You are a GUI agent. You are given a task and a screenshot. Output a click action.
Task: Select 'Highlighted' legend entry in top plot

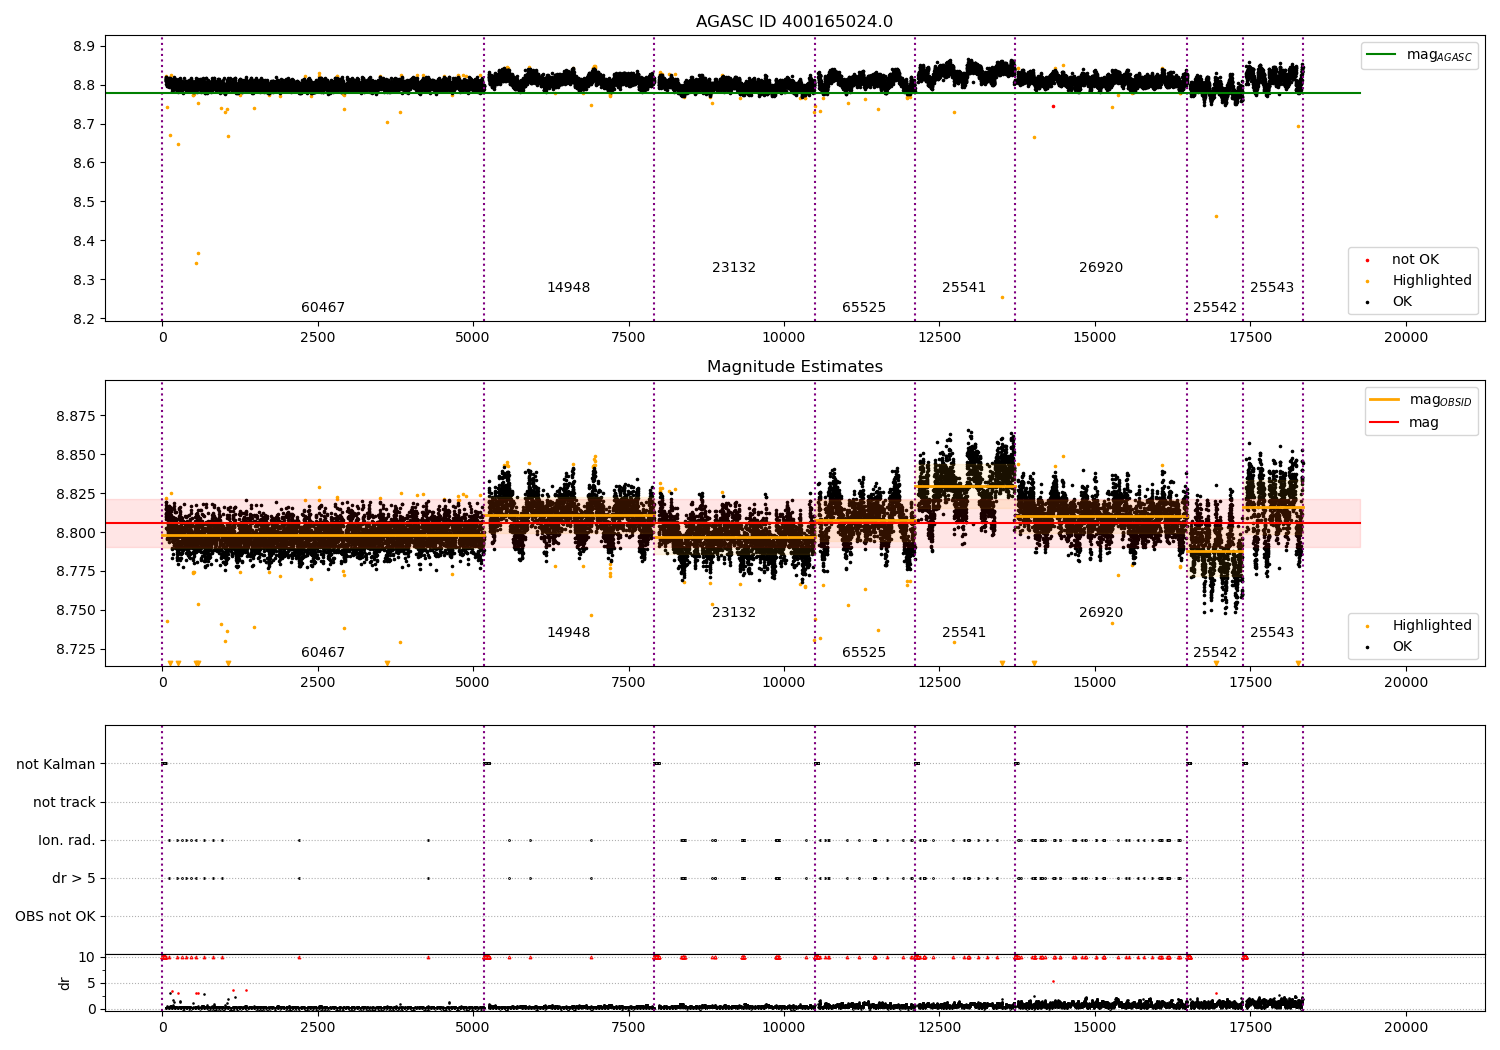(1431, 281)
